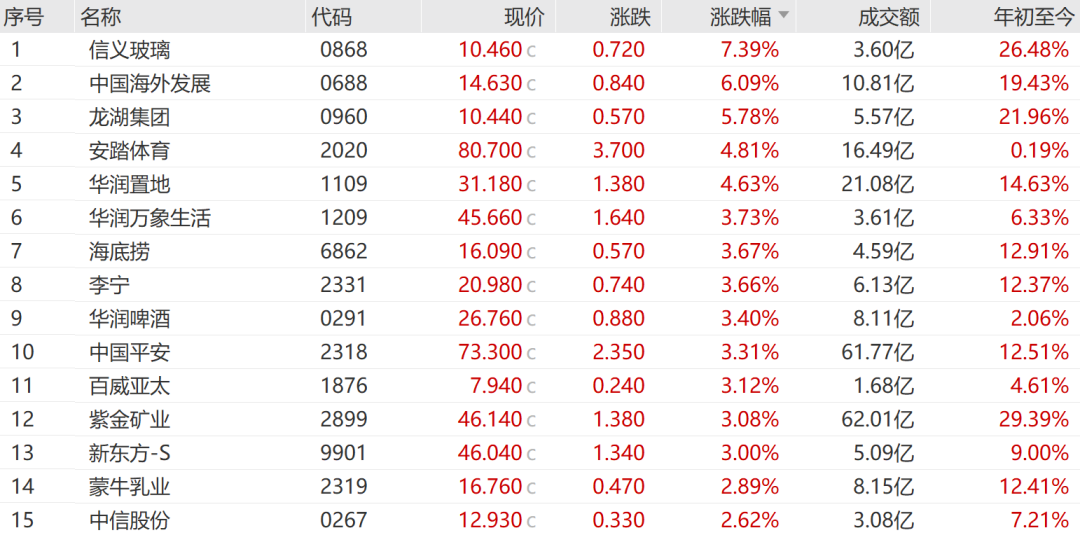
Task: Open the 信义玻璃 stock row
Action: click(130, 50)
